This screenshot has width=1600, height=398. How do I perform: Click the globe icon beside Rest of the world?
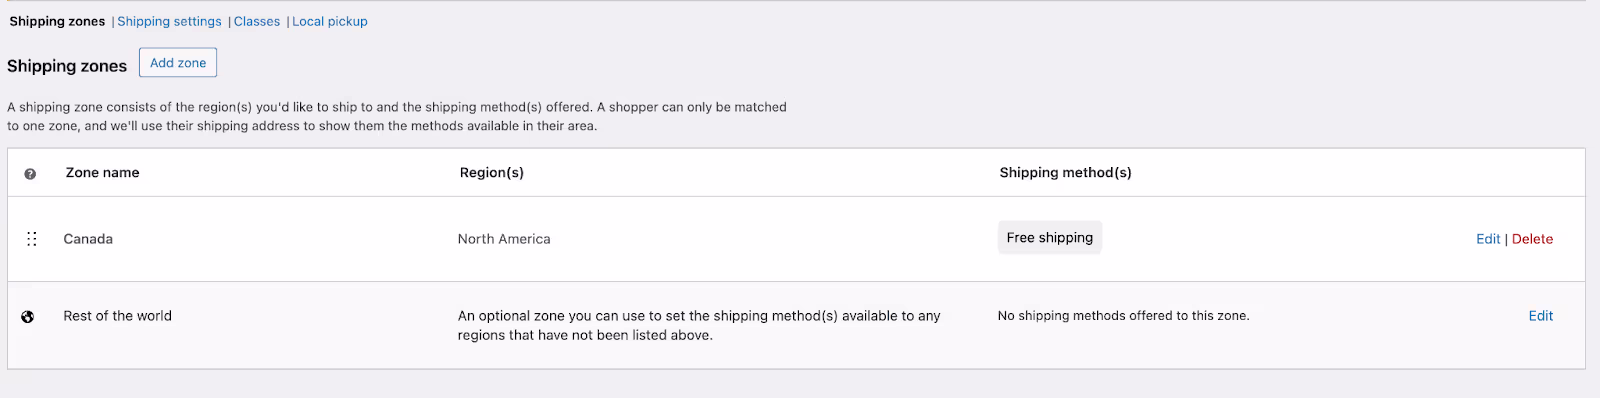pyautogui.click(x=28, y=317)
